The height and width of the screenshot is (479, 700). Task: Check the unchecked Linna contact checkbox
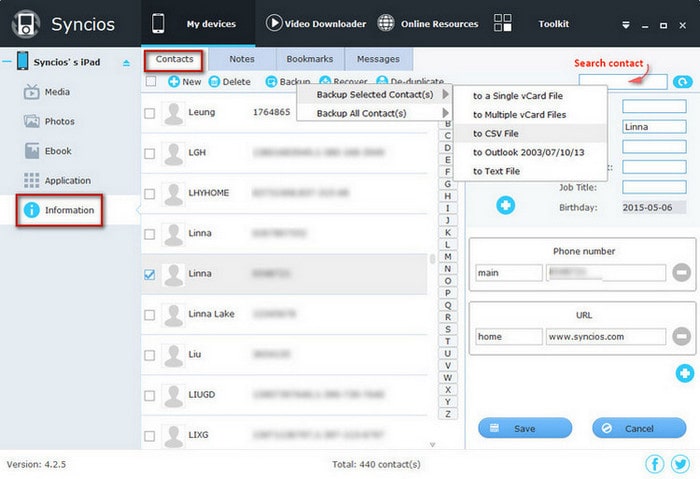[x=150, y=234]
